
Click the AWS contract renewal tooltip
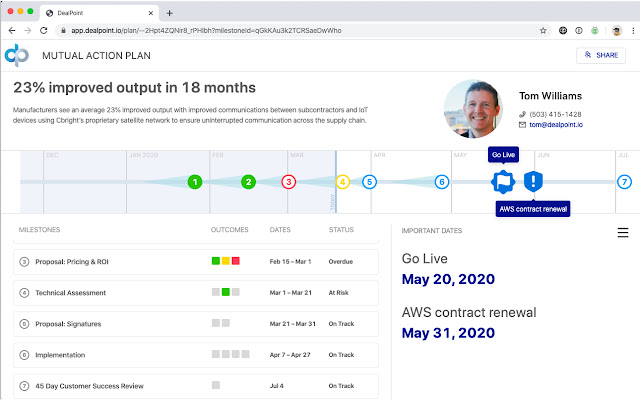click(x=533, y=209)
